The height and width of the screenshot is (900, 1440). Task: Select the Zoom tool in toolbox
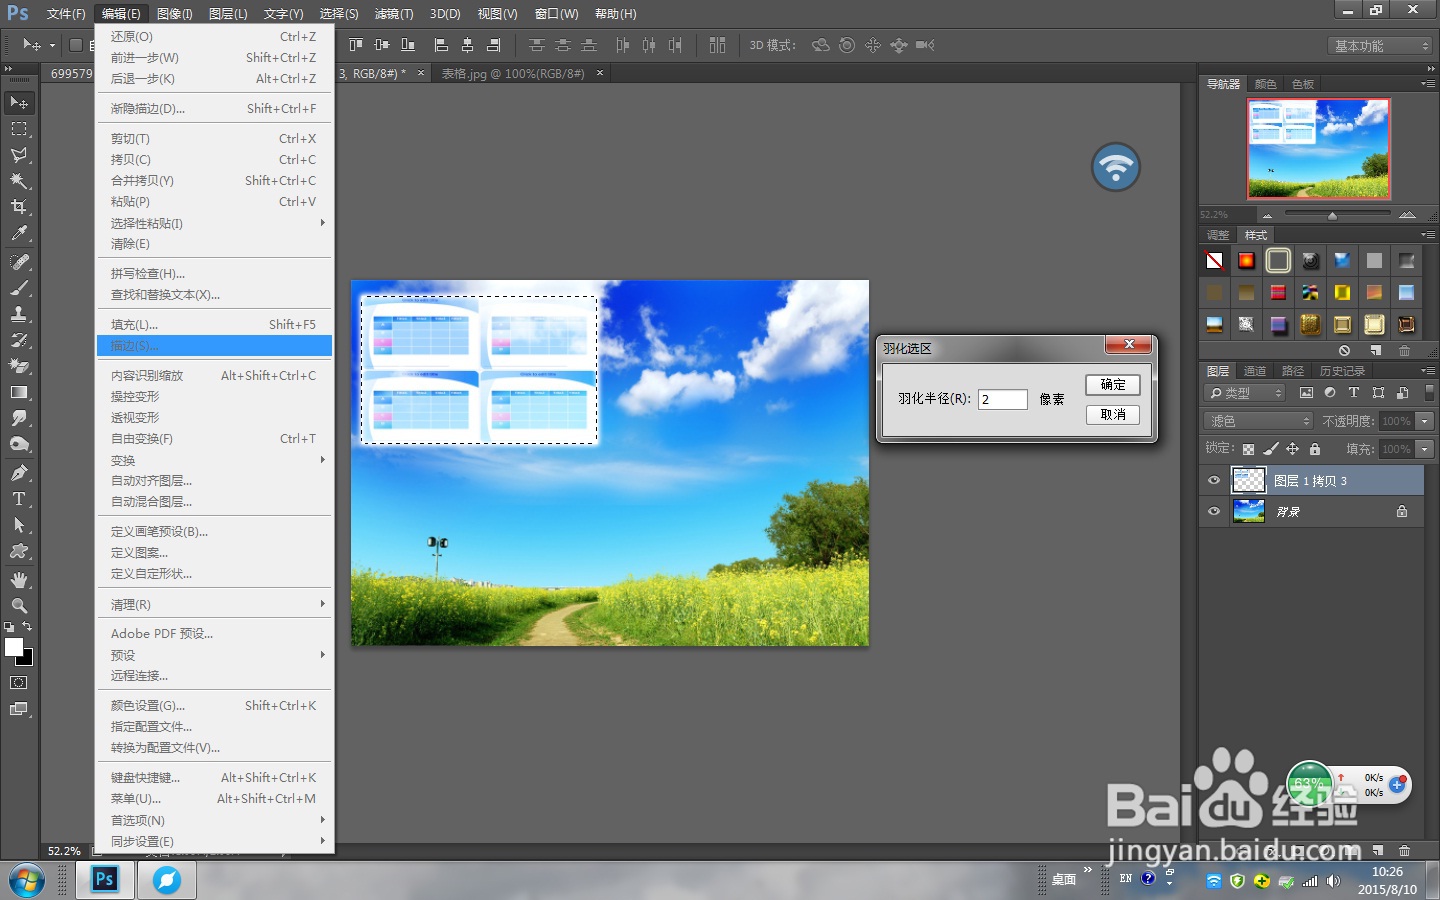pyautogui.click(x=19, y=606)
